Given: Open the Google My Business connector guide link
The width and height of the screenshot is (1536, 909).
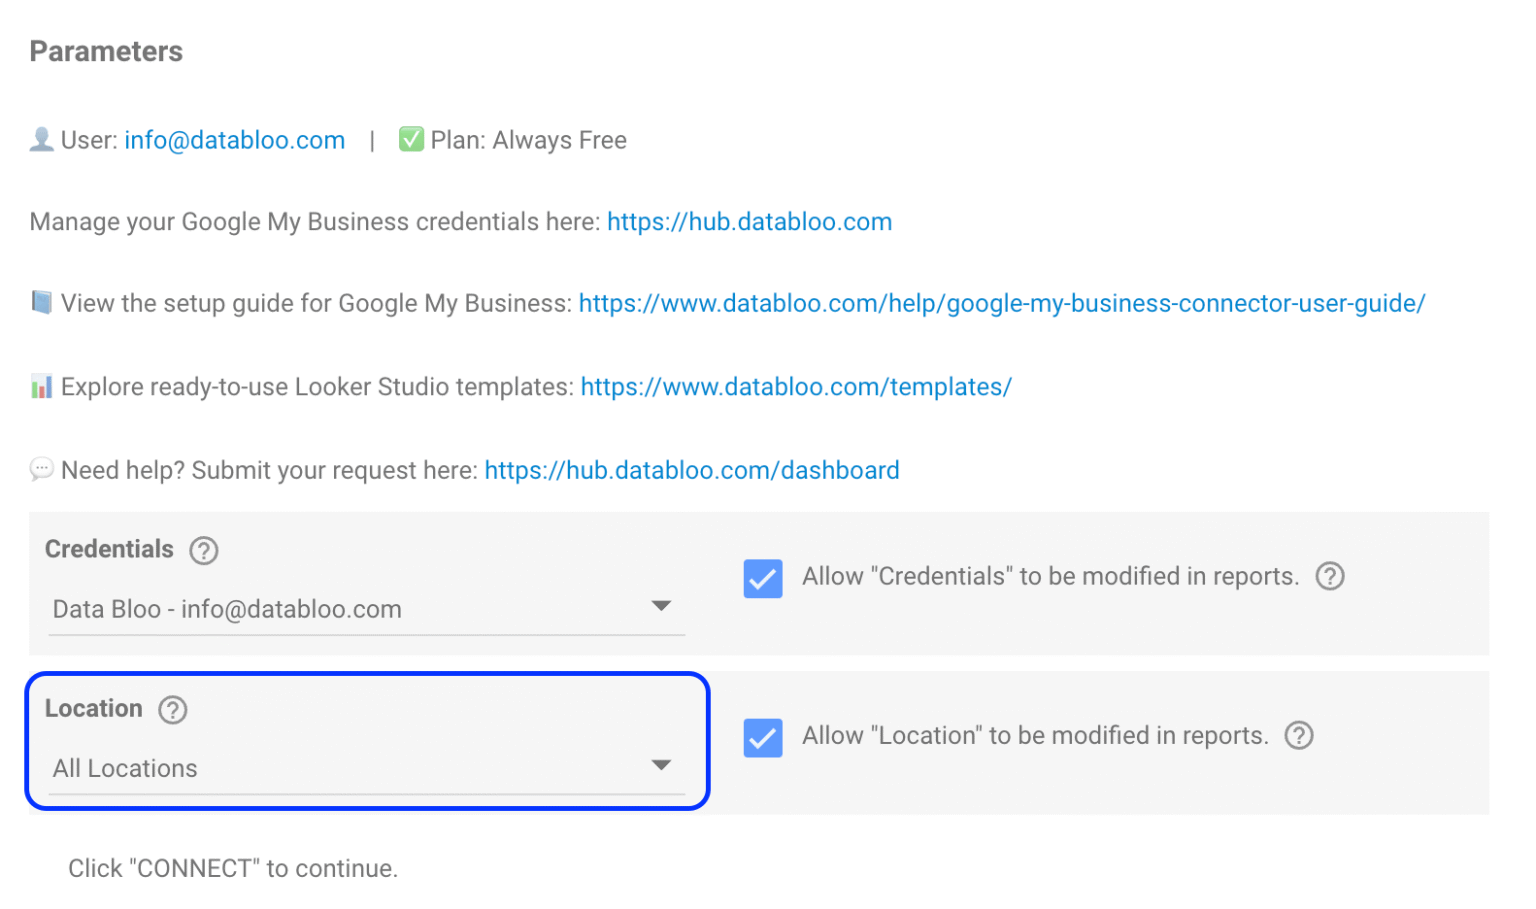Looking at the screenshot, I should pyautogui.click(x=1002, y=304).
